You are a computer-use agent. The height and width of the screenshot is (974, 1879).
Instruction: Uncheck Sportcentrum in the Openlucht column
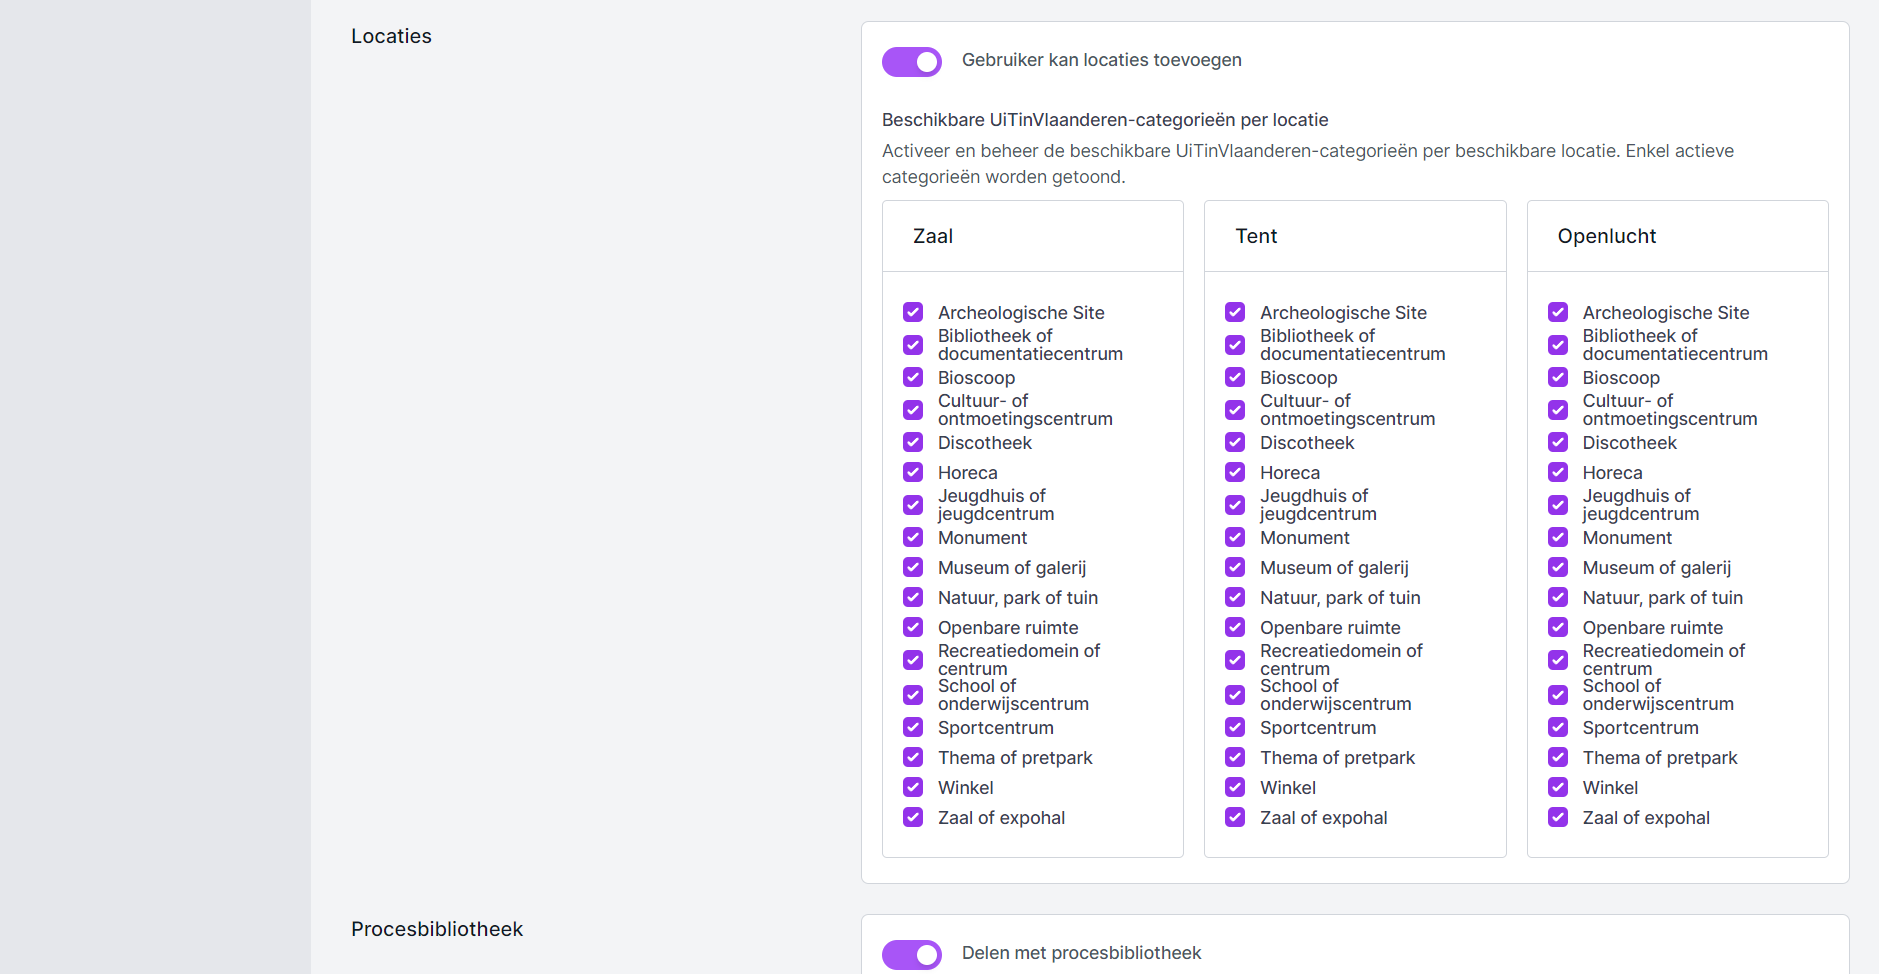(1558, 727)
